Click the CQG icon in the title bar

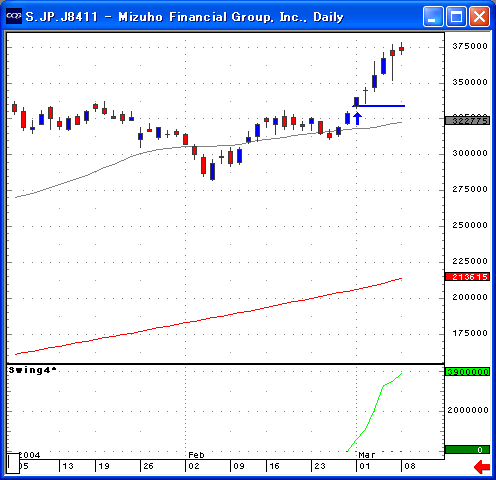(x=14, y=16)
